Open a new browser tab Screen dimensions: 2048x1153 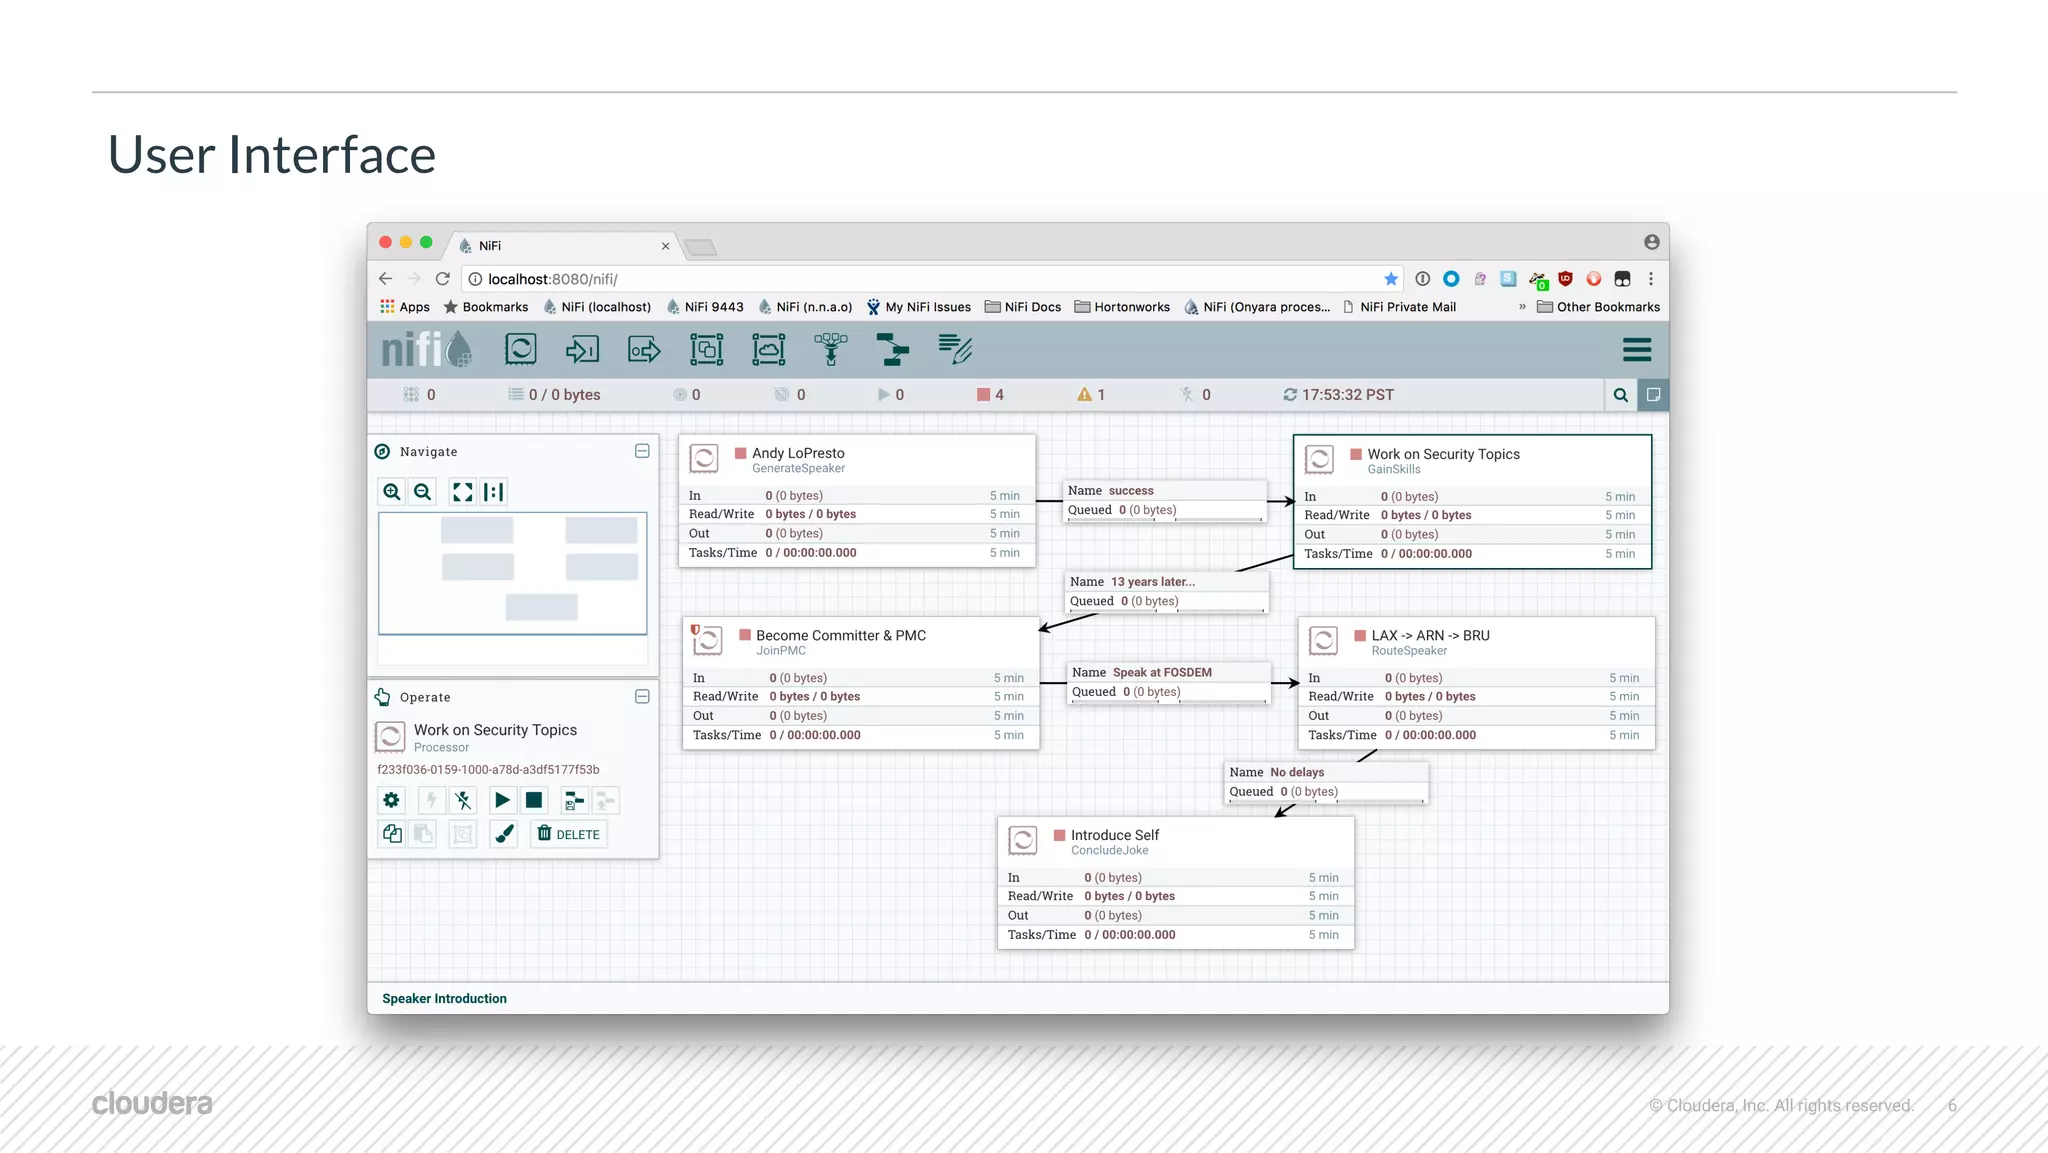pos(701,247)
